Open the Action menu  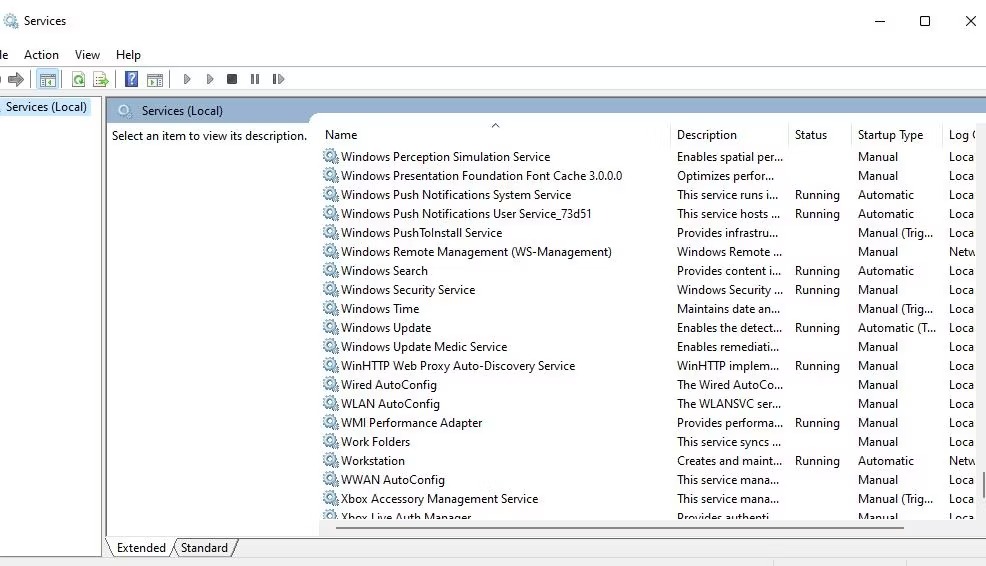pos(42,55)
